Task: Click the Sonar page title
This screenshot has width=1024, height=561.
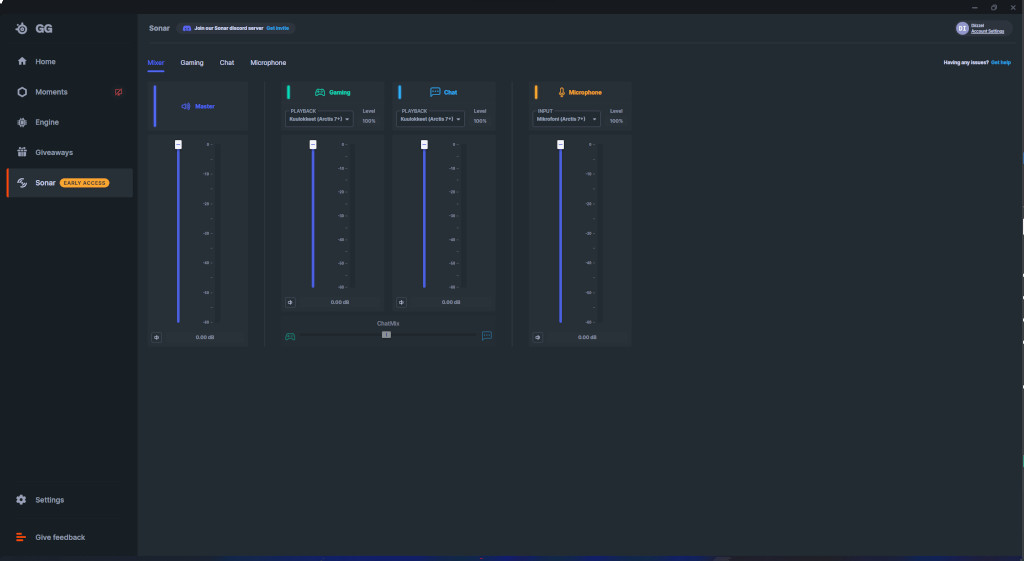Action: [159, 28]
